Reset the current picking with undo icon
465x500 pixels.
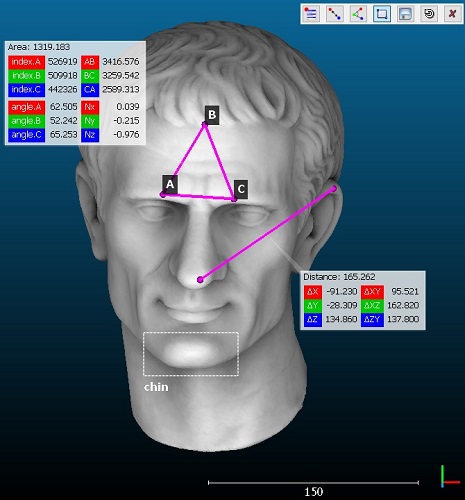click(429, 14)
